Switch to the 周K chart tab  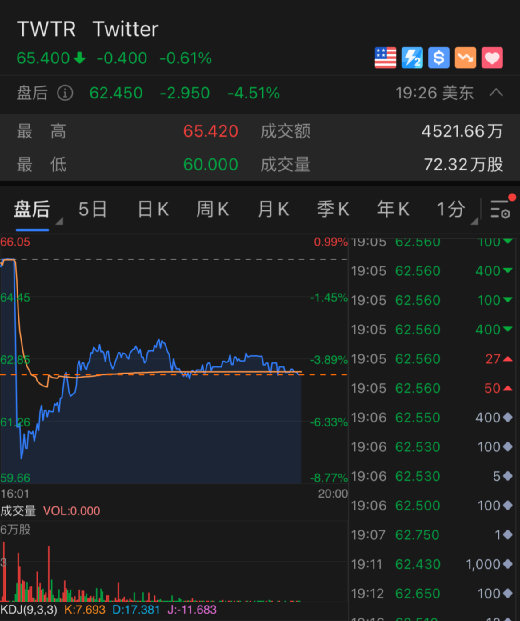point(213,209)
